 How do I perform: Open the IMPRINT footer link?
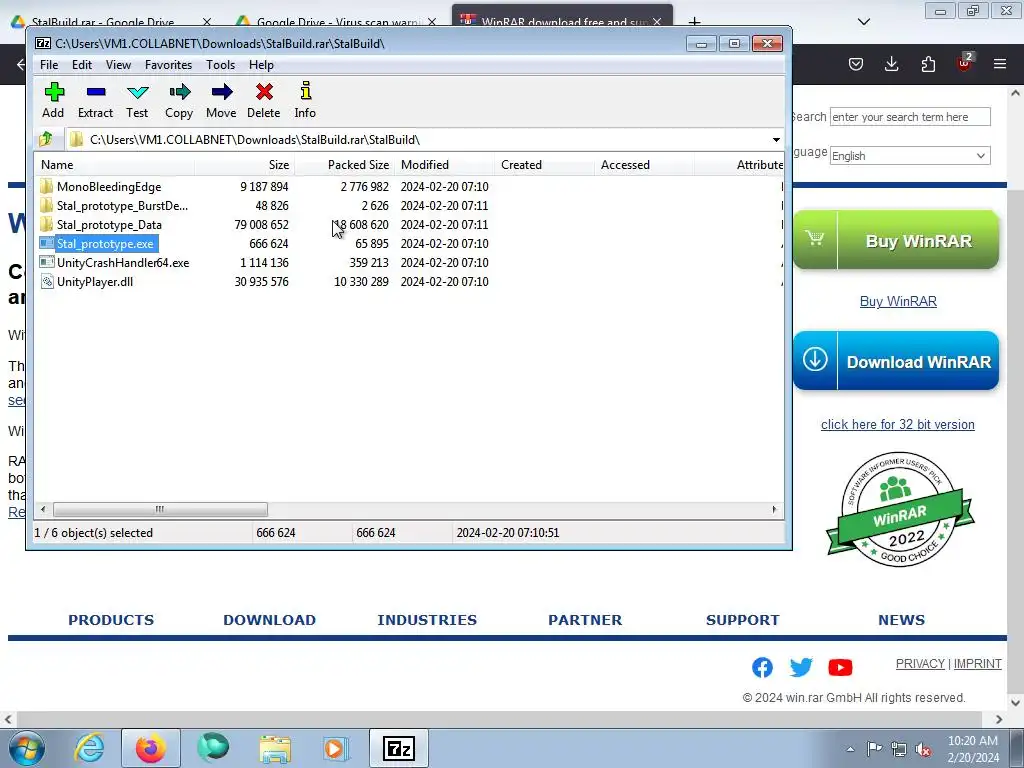click(977, 664)
